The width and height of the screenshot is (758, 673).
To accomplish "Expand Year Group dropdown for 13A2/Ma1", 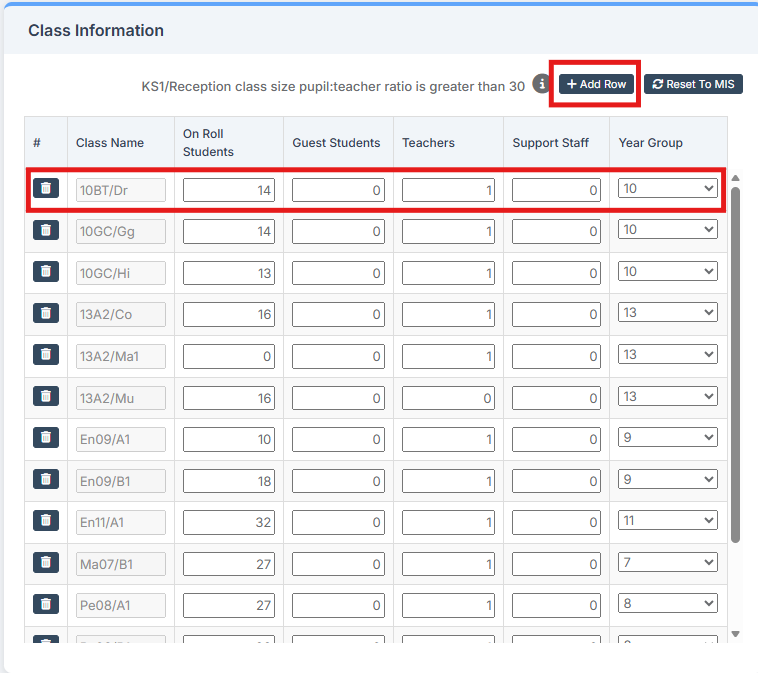I will point(668,355).
